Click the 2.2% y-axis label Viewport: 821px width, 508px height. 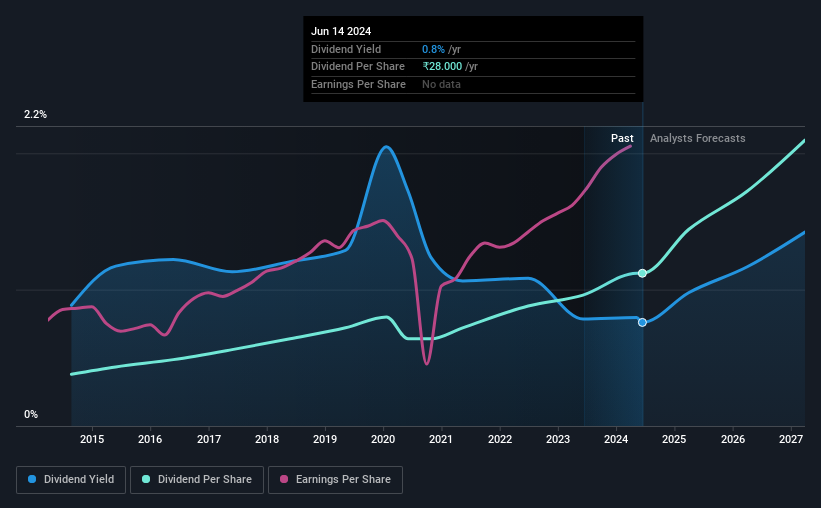pyautogui.click(x=35, y=114)
